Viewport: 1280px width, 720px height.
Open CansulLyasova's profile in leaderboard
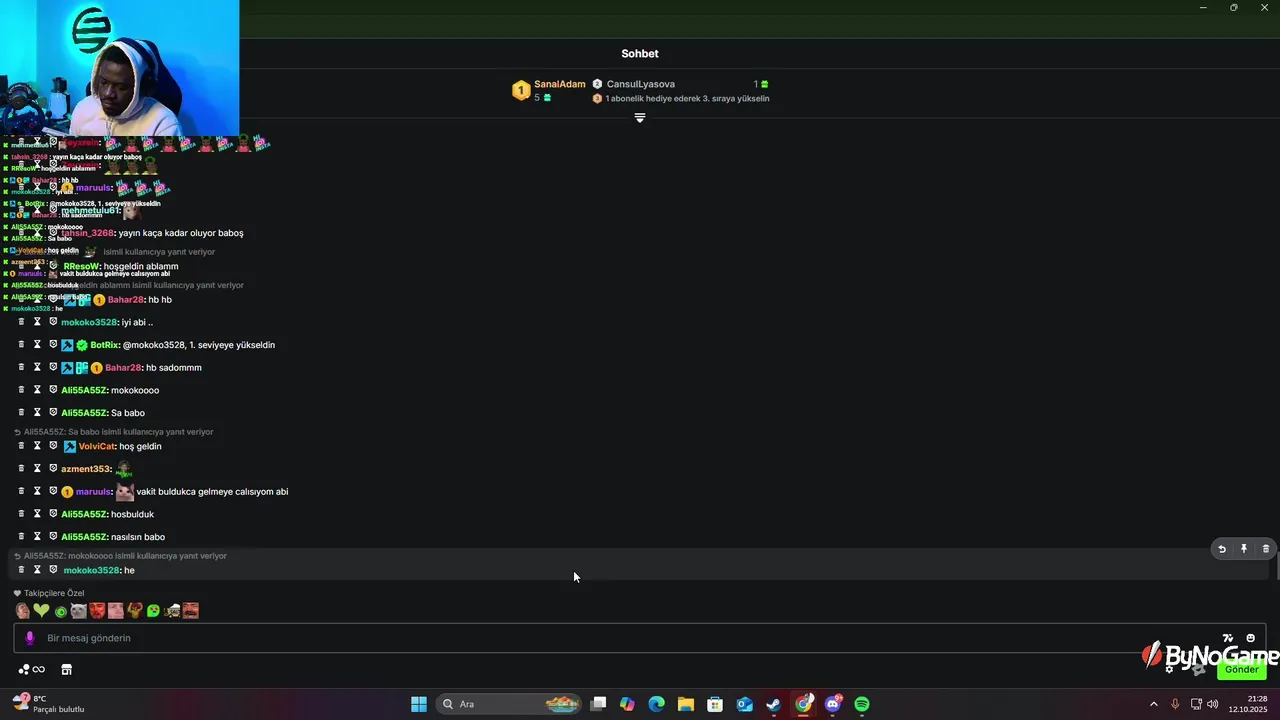pyautogui.click(x=641, y=84)
